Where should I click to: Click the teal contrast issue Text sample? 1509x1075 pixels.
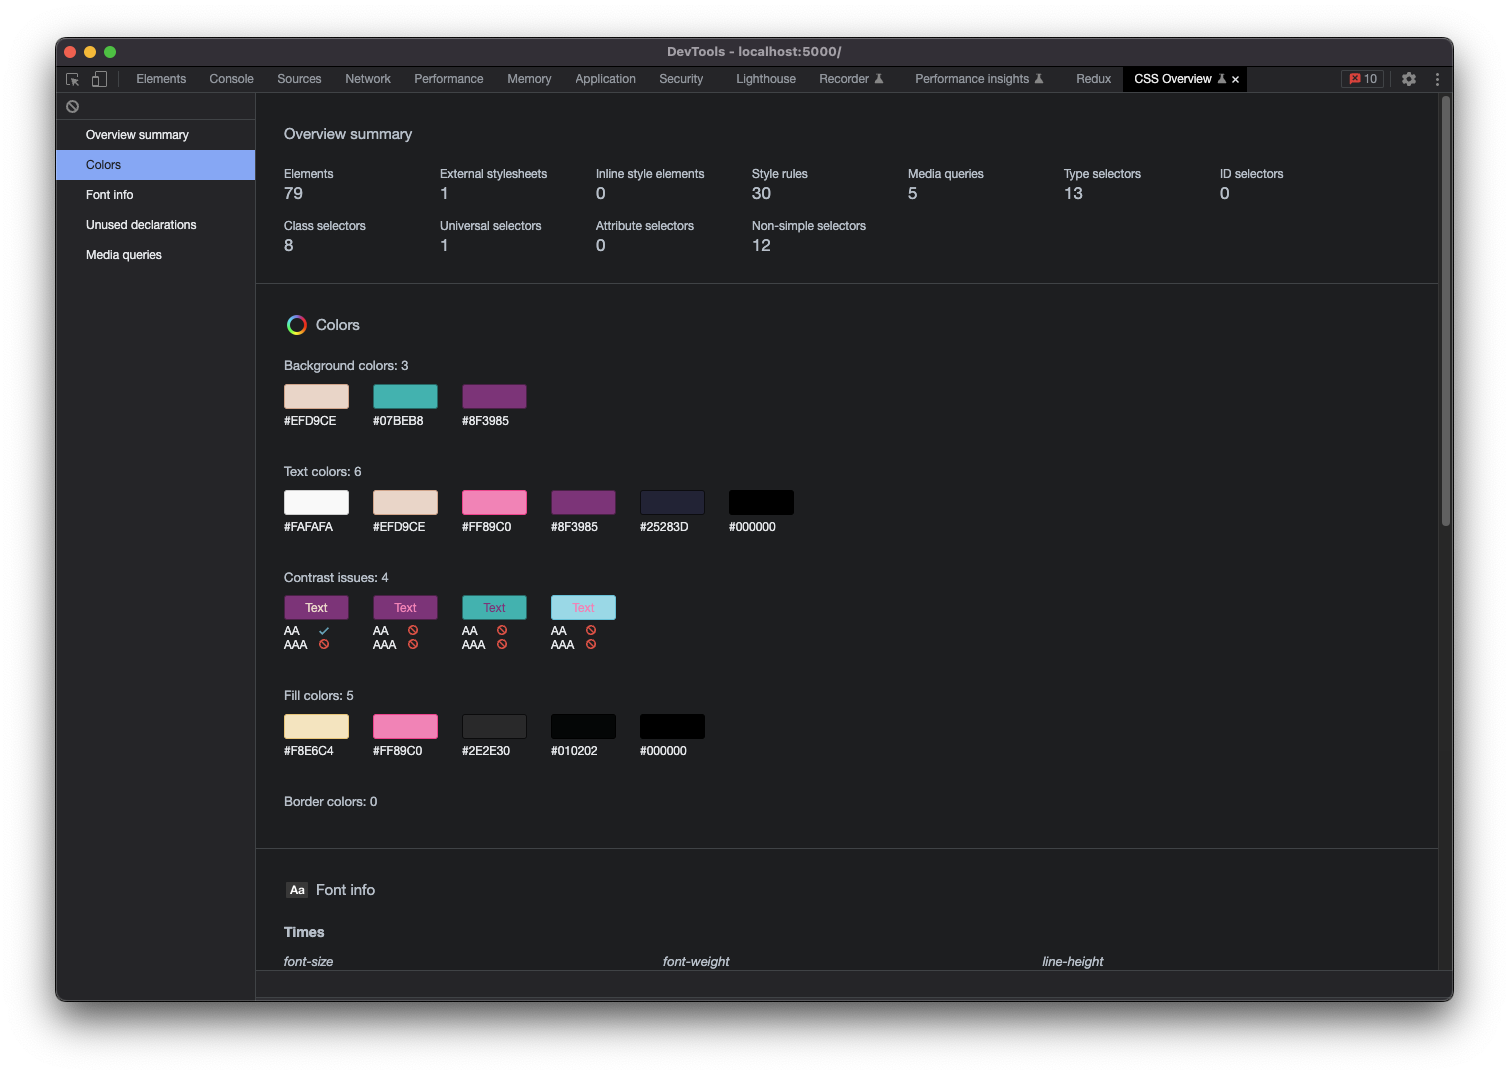pyautogui.click(x=494, y=607)
